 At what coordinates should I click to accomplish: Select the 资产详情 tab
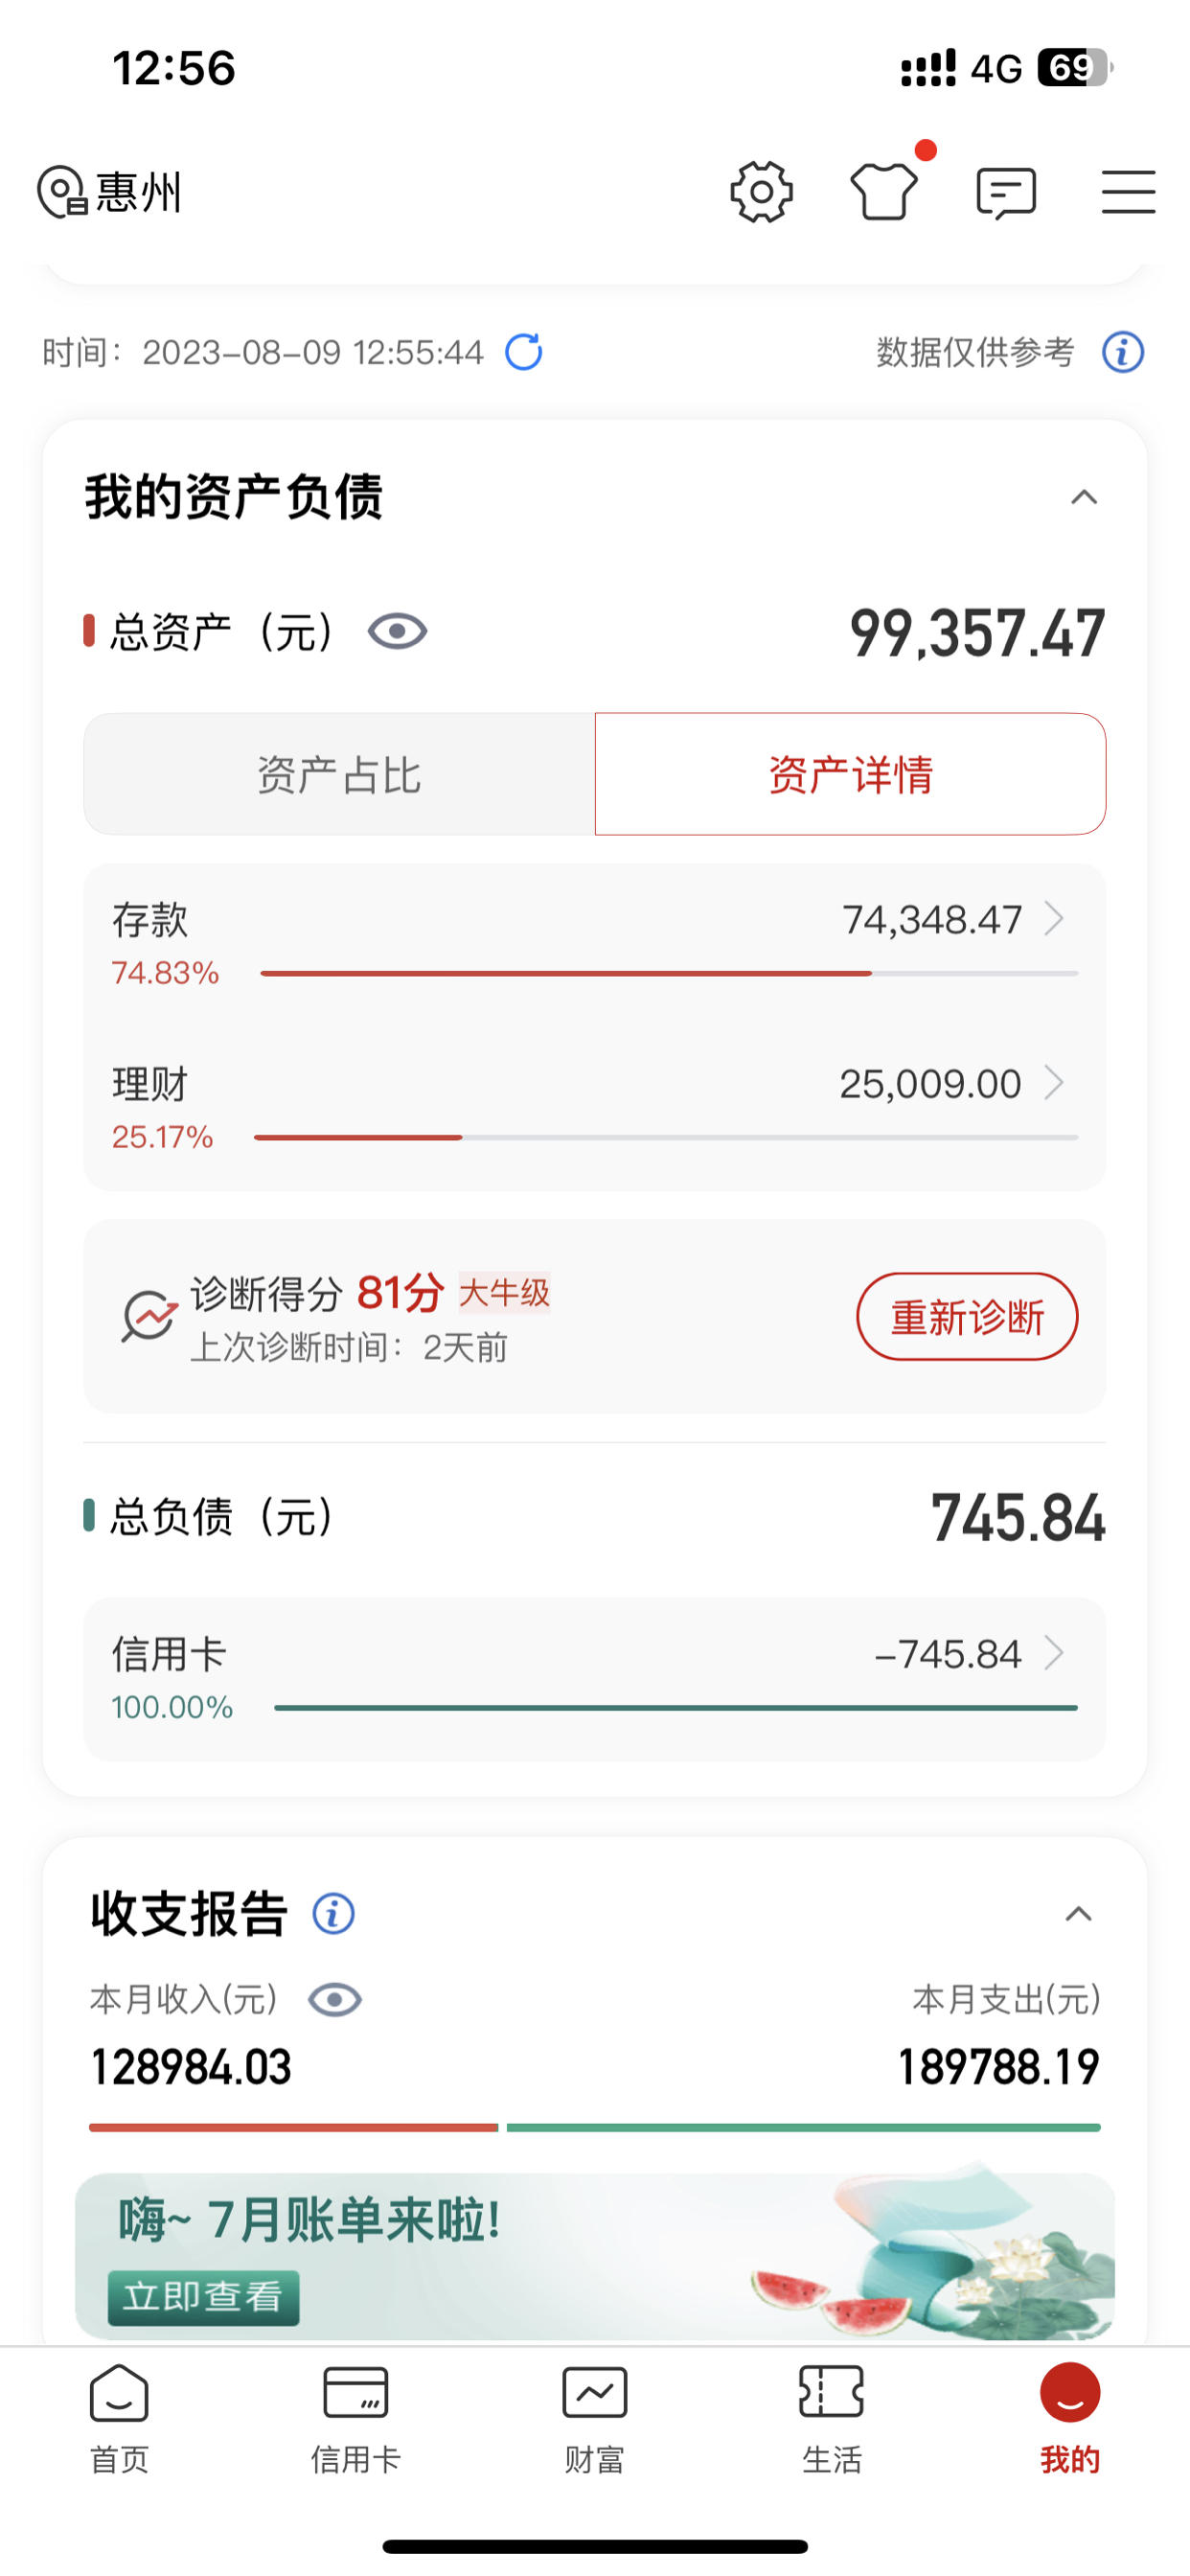pos(850,774)
